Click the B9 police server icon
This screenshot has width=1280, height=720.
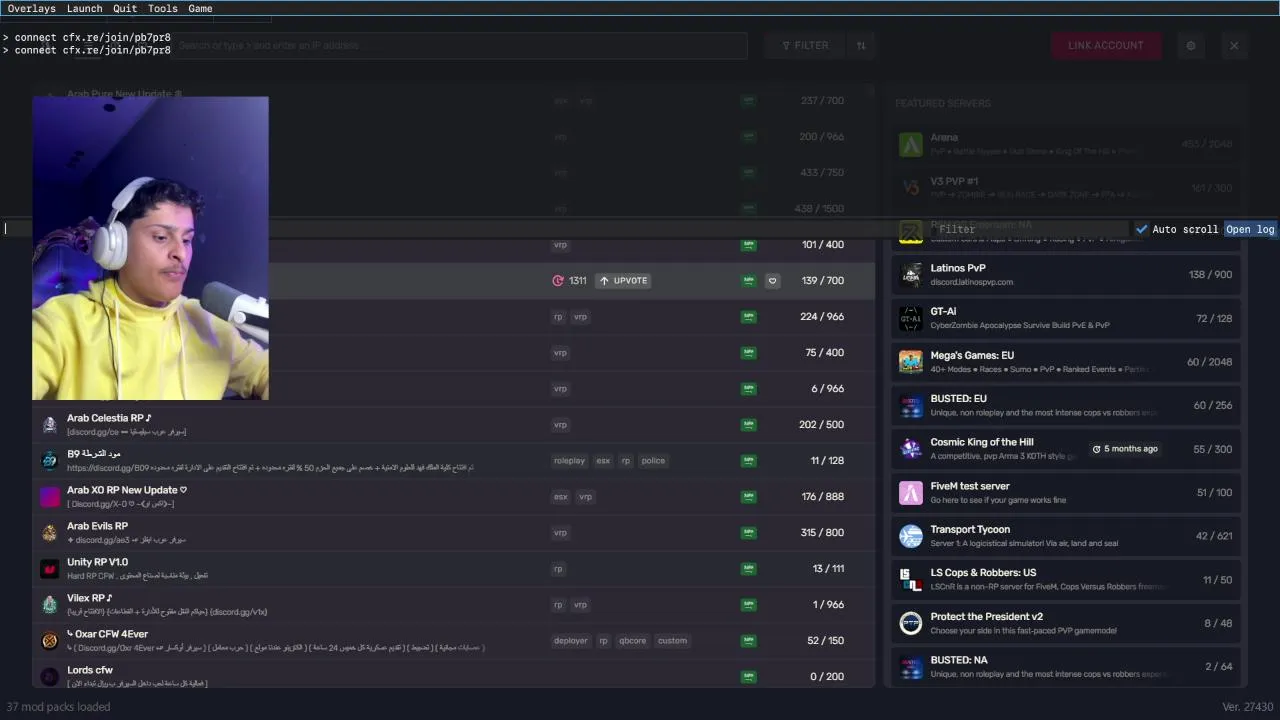click(x=49, y=460)
